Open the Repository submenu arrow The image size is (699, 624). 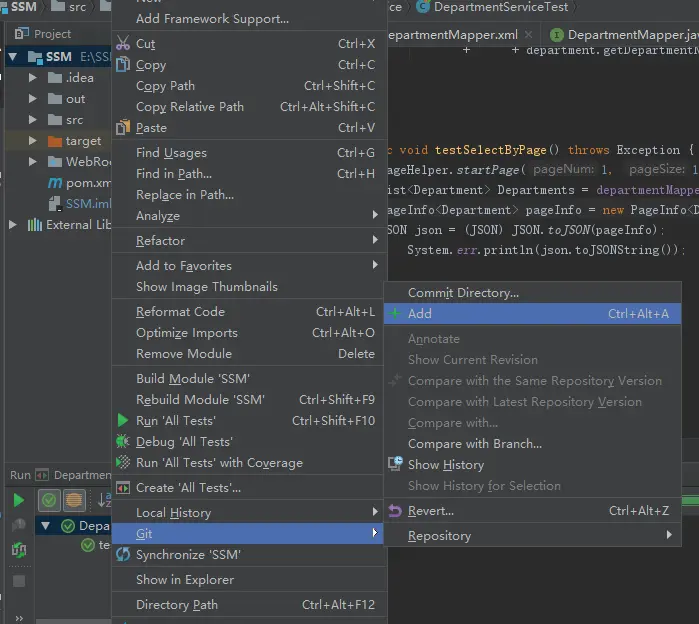point(669,535)
